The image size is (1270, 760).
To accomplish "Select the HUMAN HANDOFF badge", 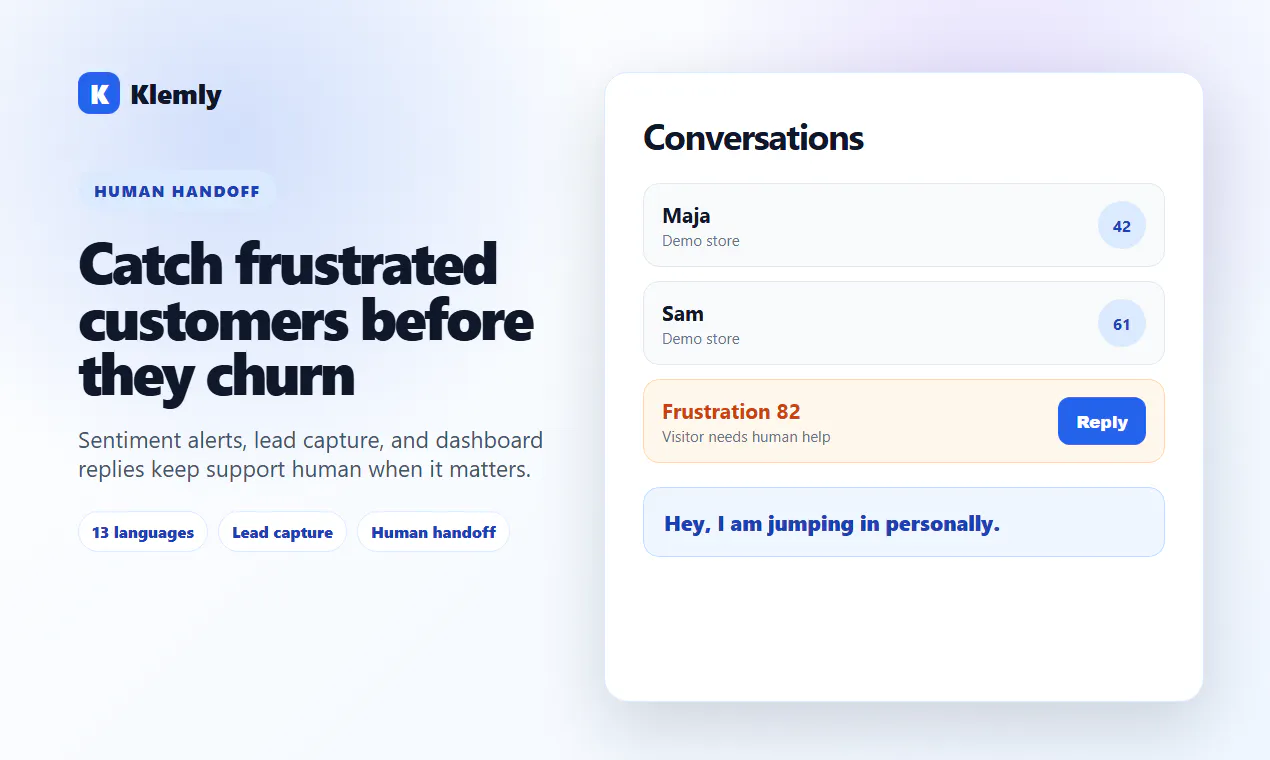I will [x=177, y=191].
